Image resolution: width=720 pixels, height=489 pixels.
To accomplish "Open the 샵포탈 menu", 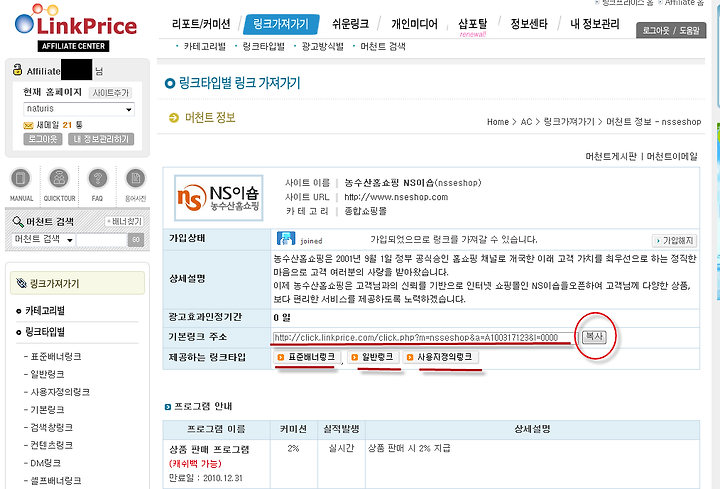I will (x=472, y=24).
